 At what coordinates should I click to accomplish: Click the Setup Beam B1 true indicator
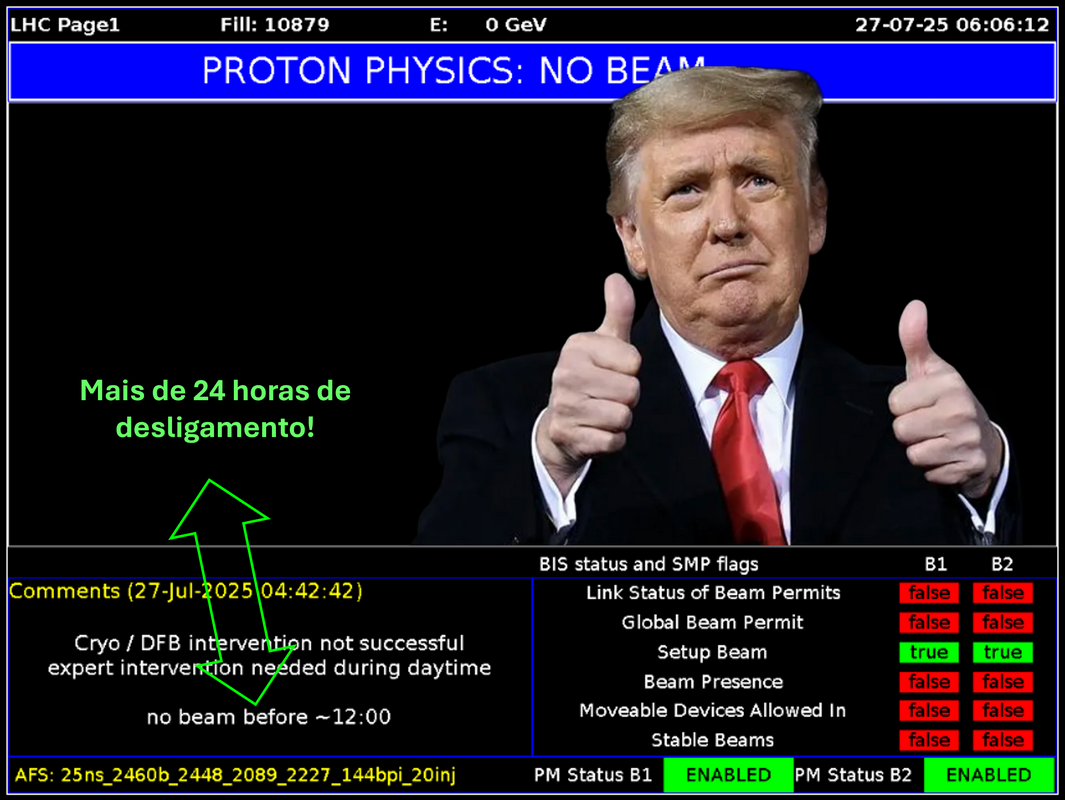point(928,652)
